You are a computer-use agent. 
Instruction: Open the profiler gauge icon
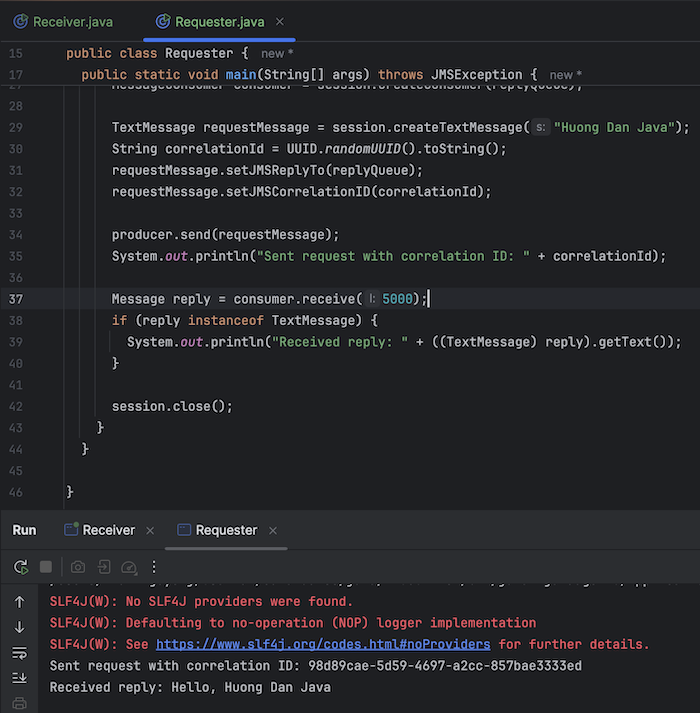129,567
